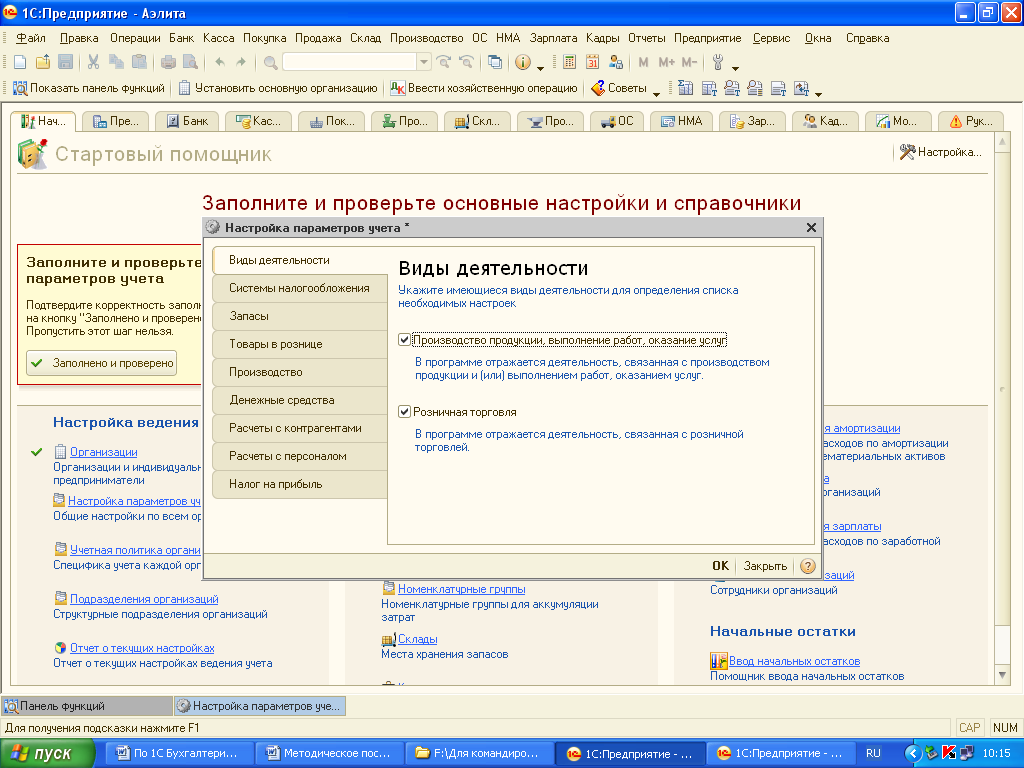
Task: Select the Запасы section in dialog
Action: click(x=299, y=316)
